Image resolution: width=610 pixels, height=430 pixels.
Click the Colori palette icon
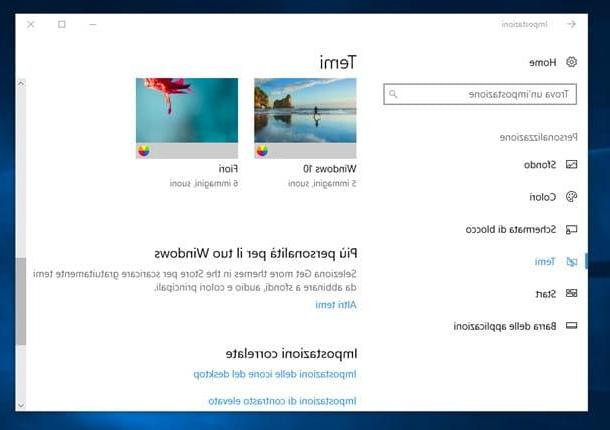(x=571, y=197)
